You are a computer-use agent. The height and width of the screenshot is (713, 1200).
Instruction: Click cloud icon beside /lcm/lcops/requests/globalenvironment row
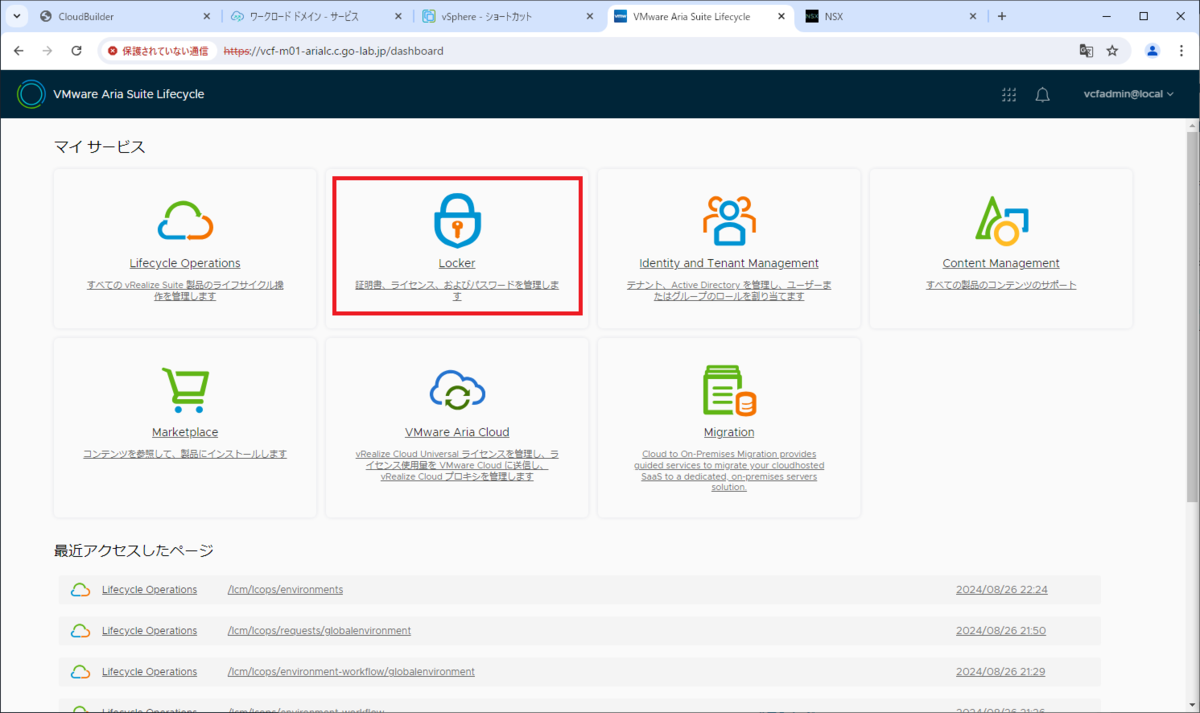coord(81,631)
